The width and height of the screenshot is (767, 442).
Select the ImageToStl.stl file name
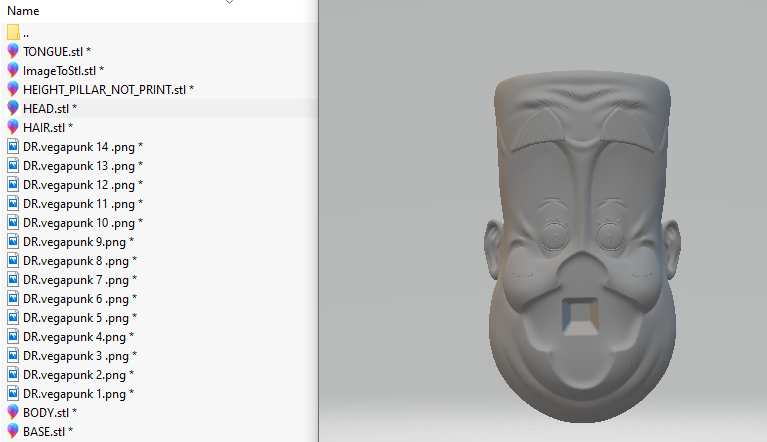[63, 70]
